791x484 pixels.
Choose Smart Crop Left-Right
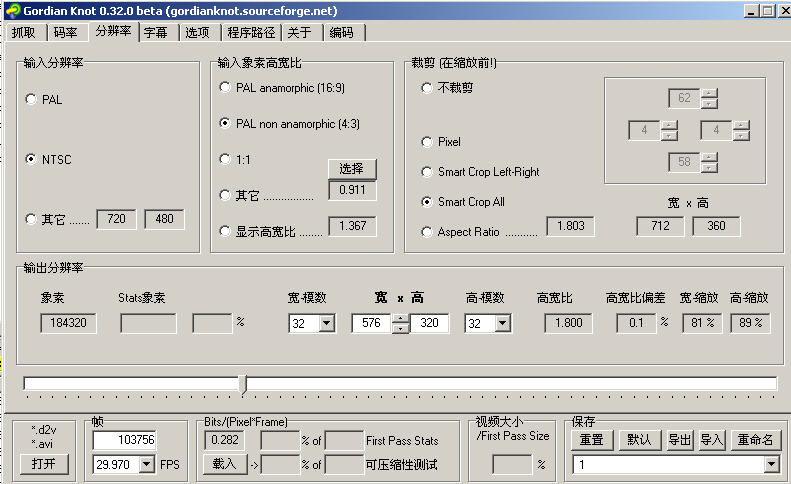tap(427, 172)
